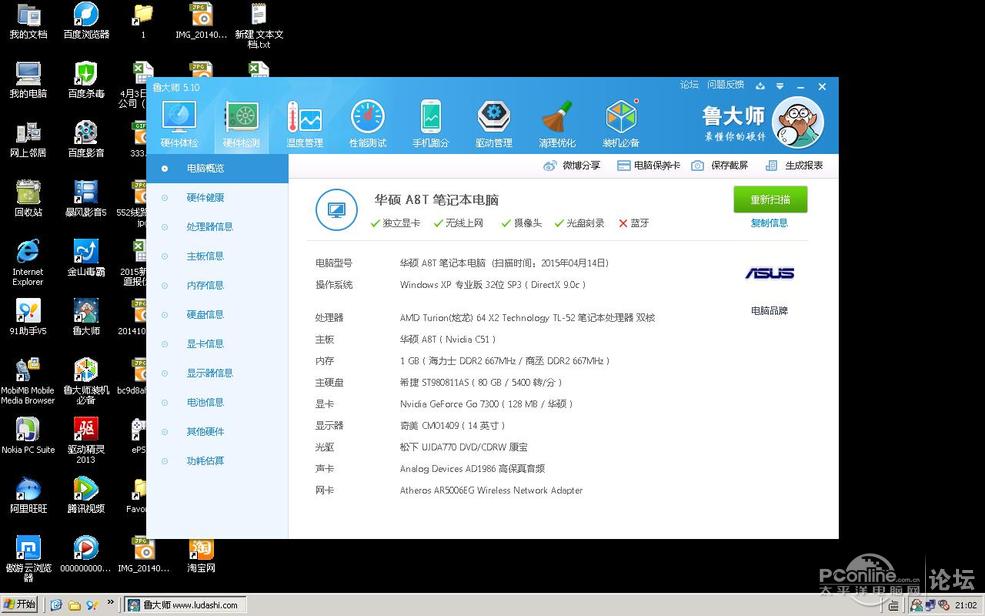
Task: Open 暴风影音5 desktop shortcut
Action: pos(86,198)
